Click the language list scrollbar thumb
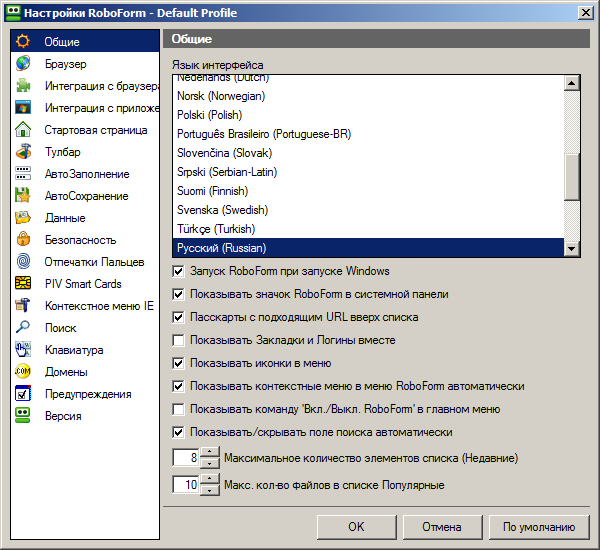 click(x=573, y=178)
